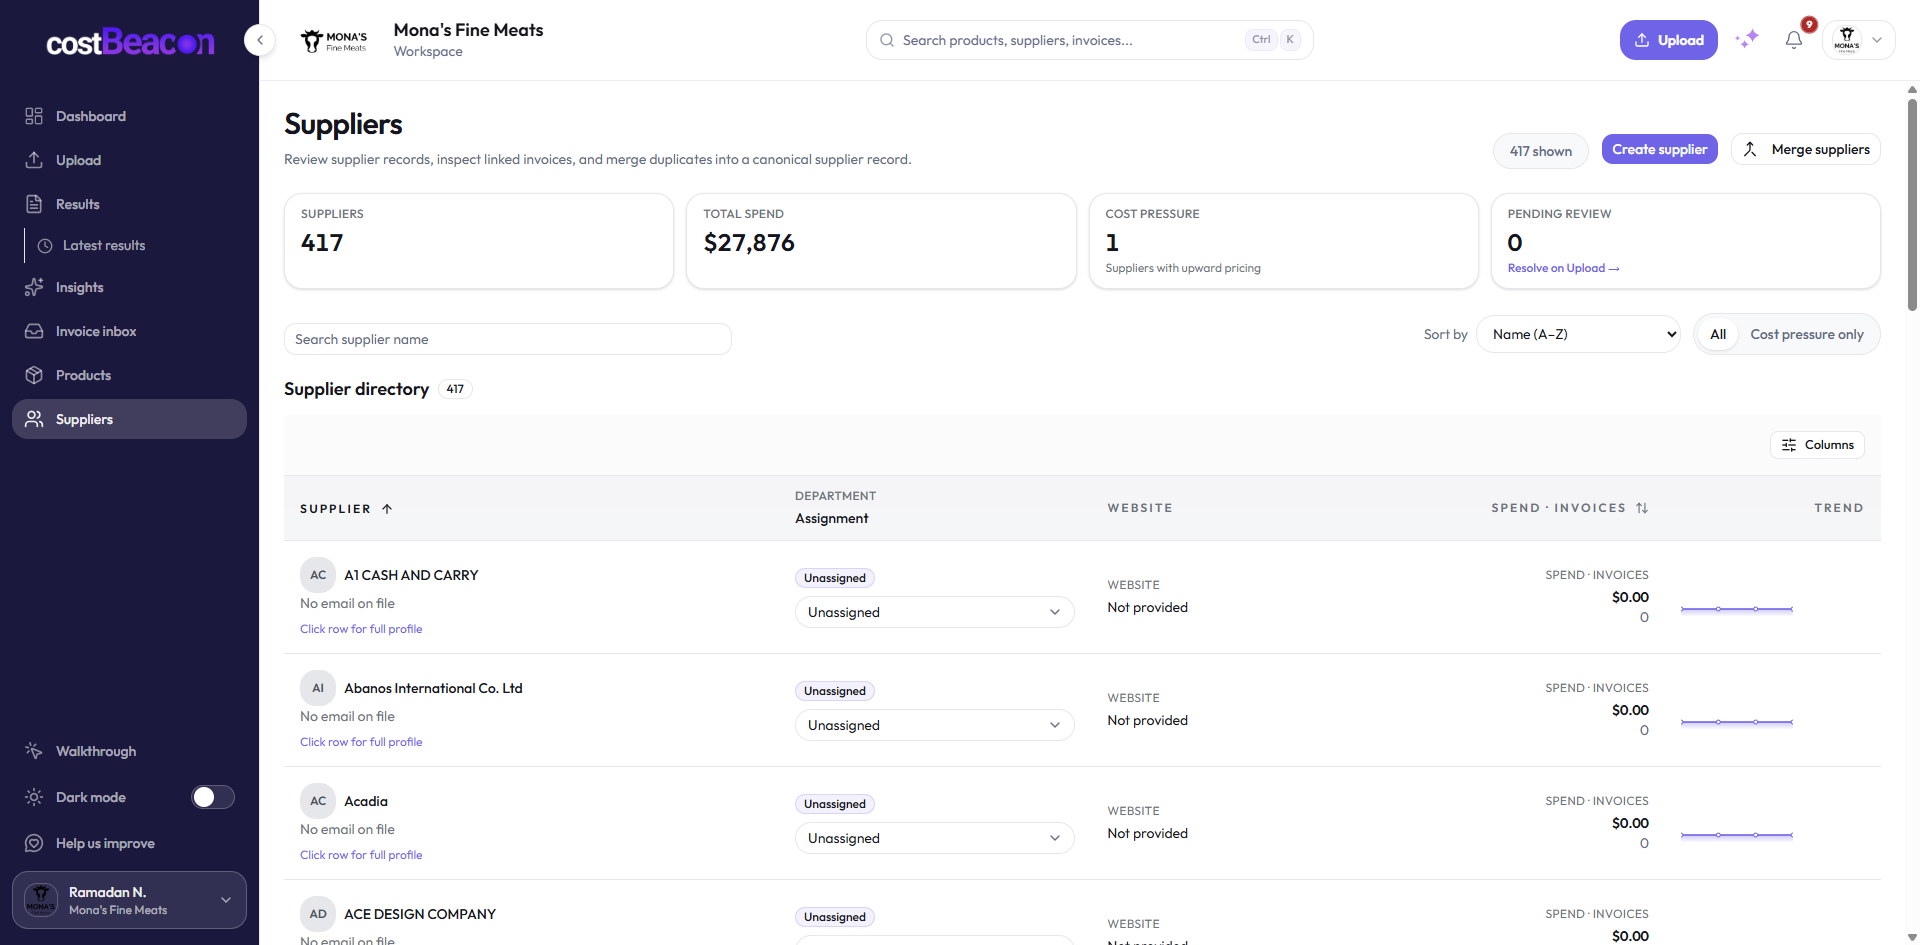Click Create supplier button
1920x945 pixels.
point(1659,149)
